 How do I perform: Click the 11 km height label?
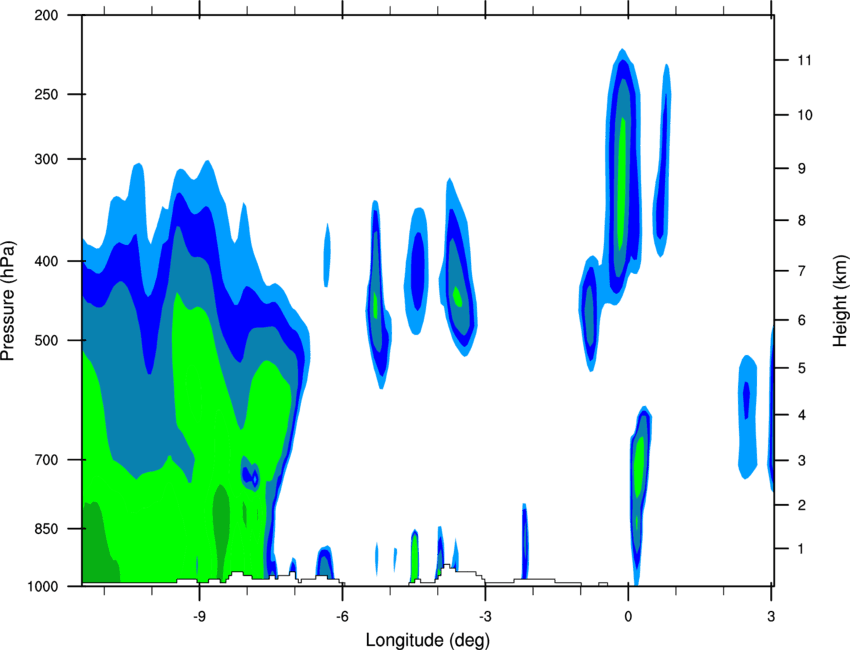[x=804, y=60]
